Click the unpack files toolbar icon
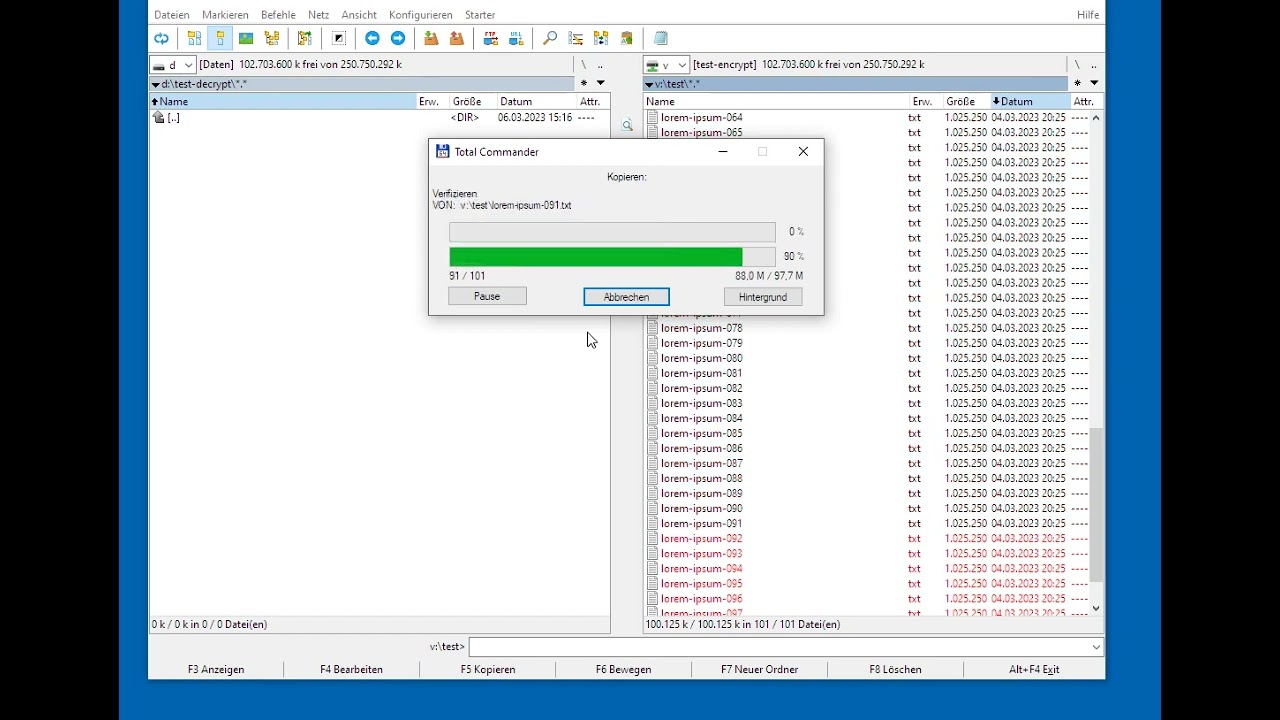1280x720 pixels. point(457,39)
